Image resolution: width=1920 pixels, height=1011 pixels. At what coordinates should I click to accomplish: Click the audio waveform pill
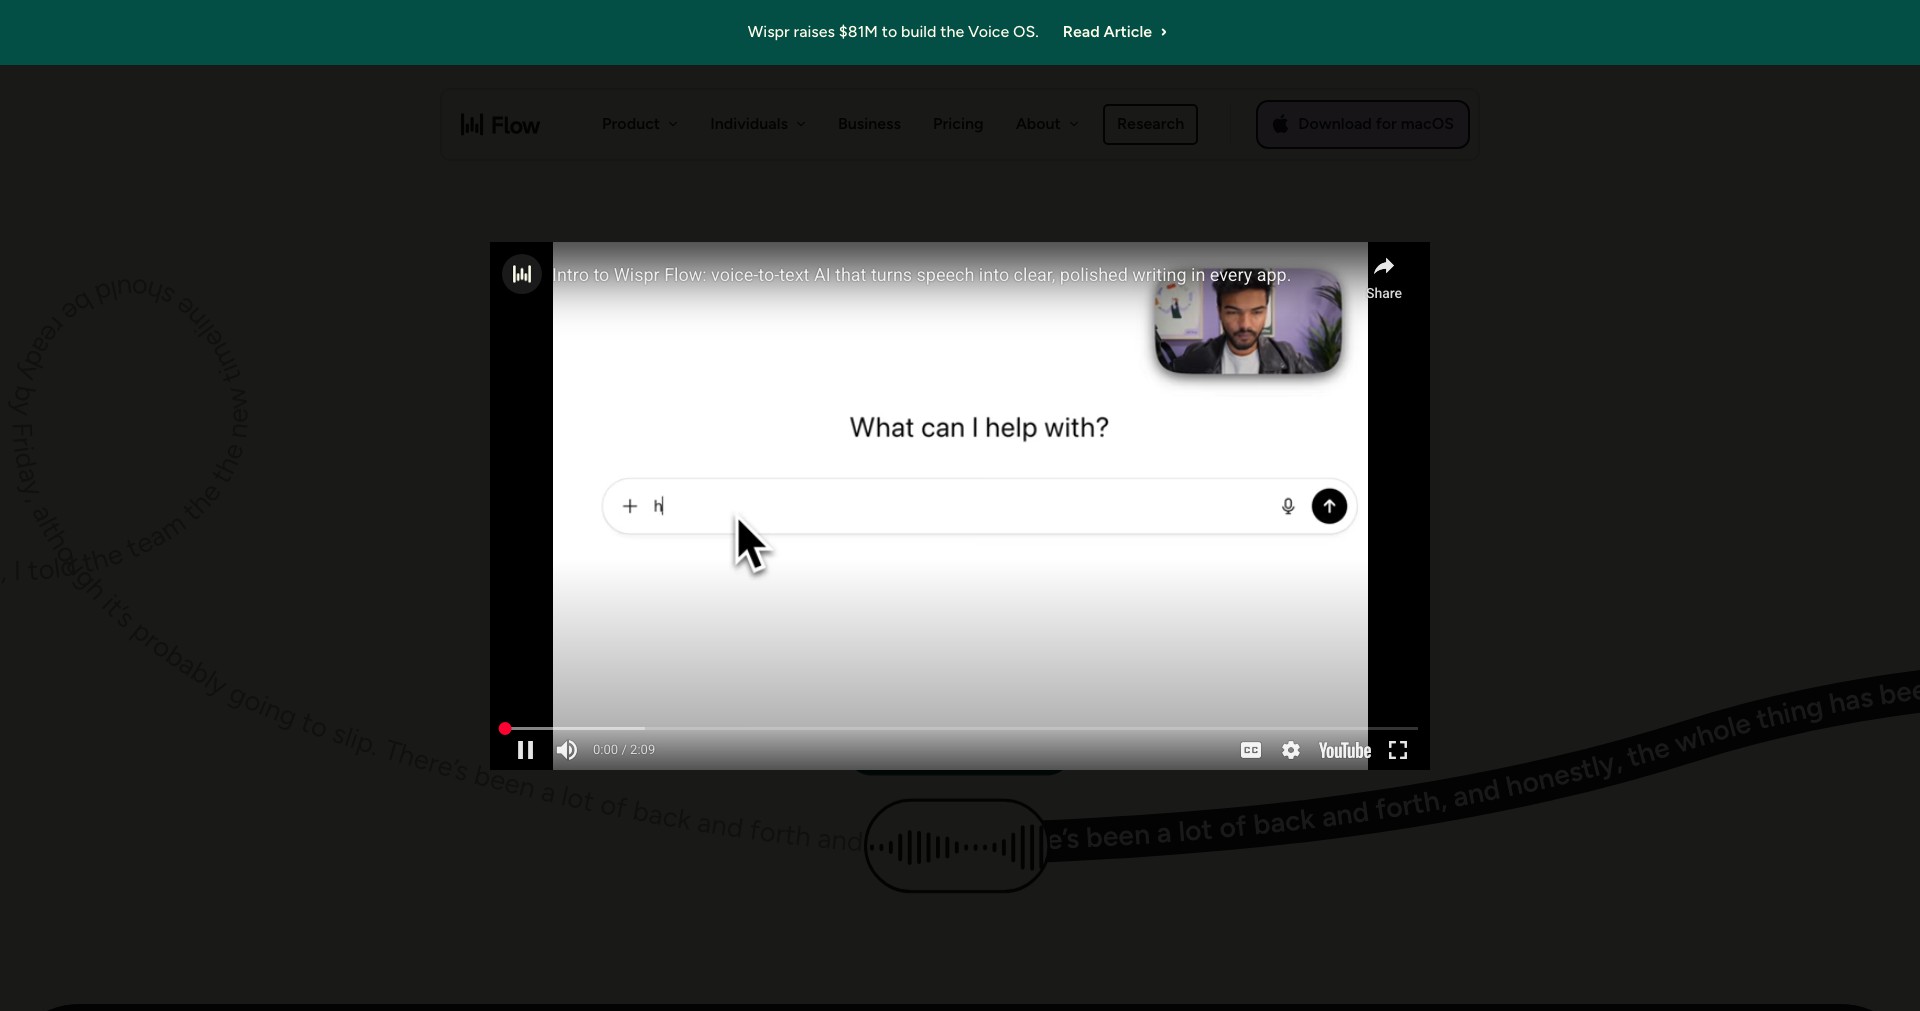[x=957, y=846]
